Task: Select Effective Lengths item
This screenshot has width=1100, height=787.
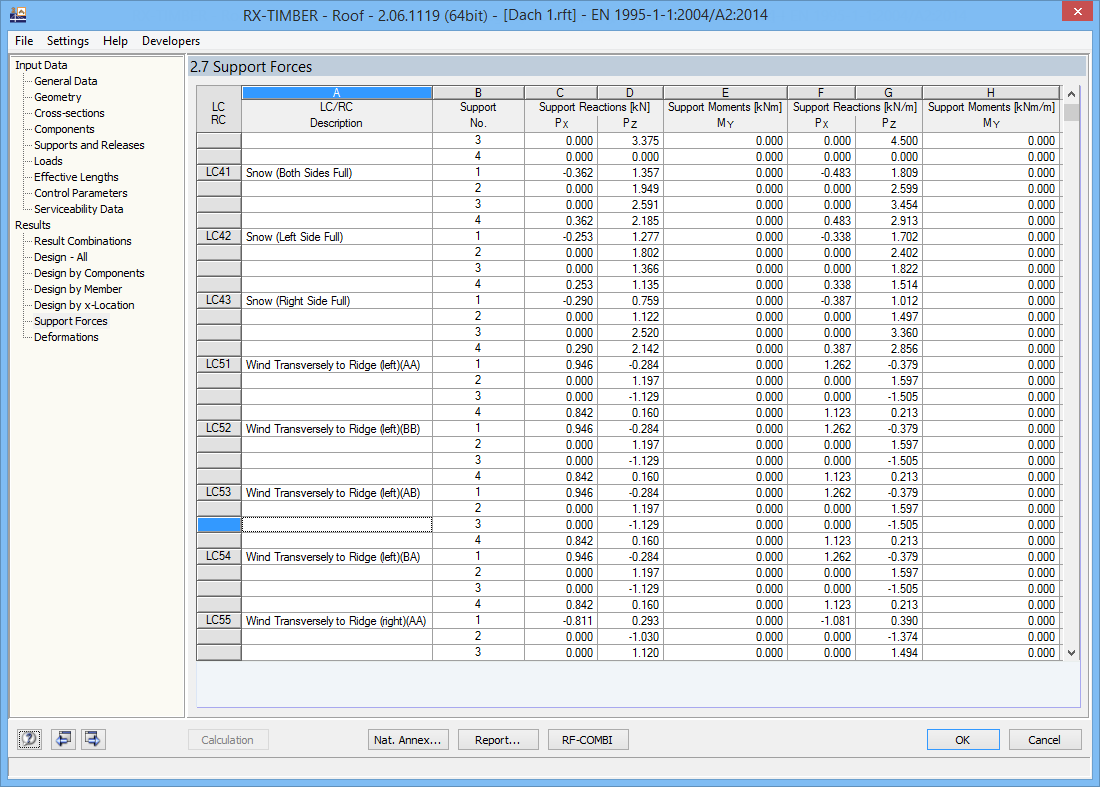Action: click(76, 177)
